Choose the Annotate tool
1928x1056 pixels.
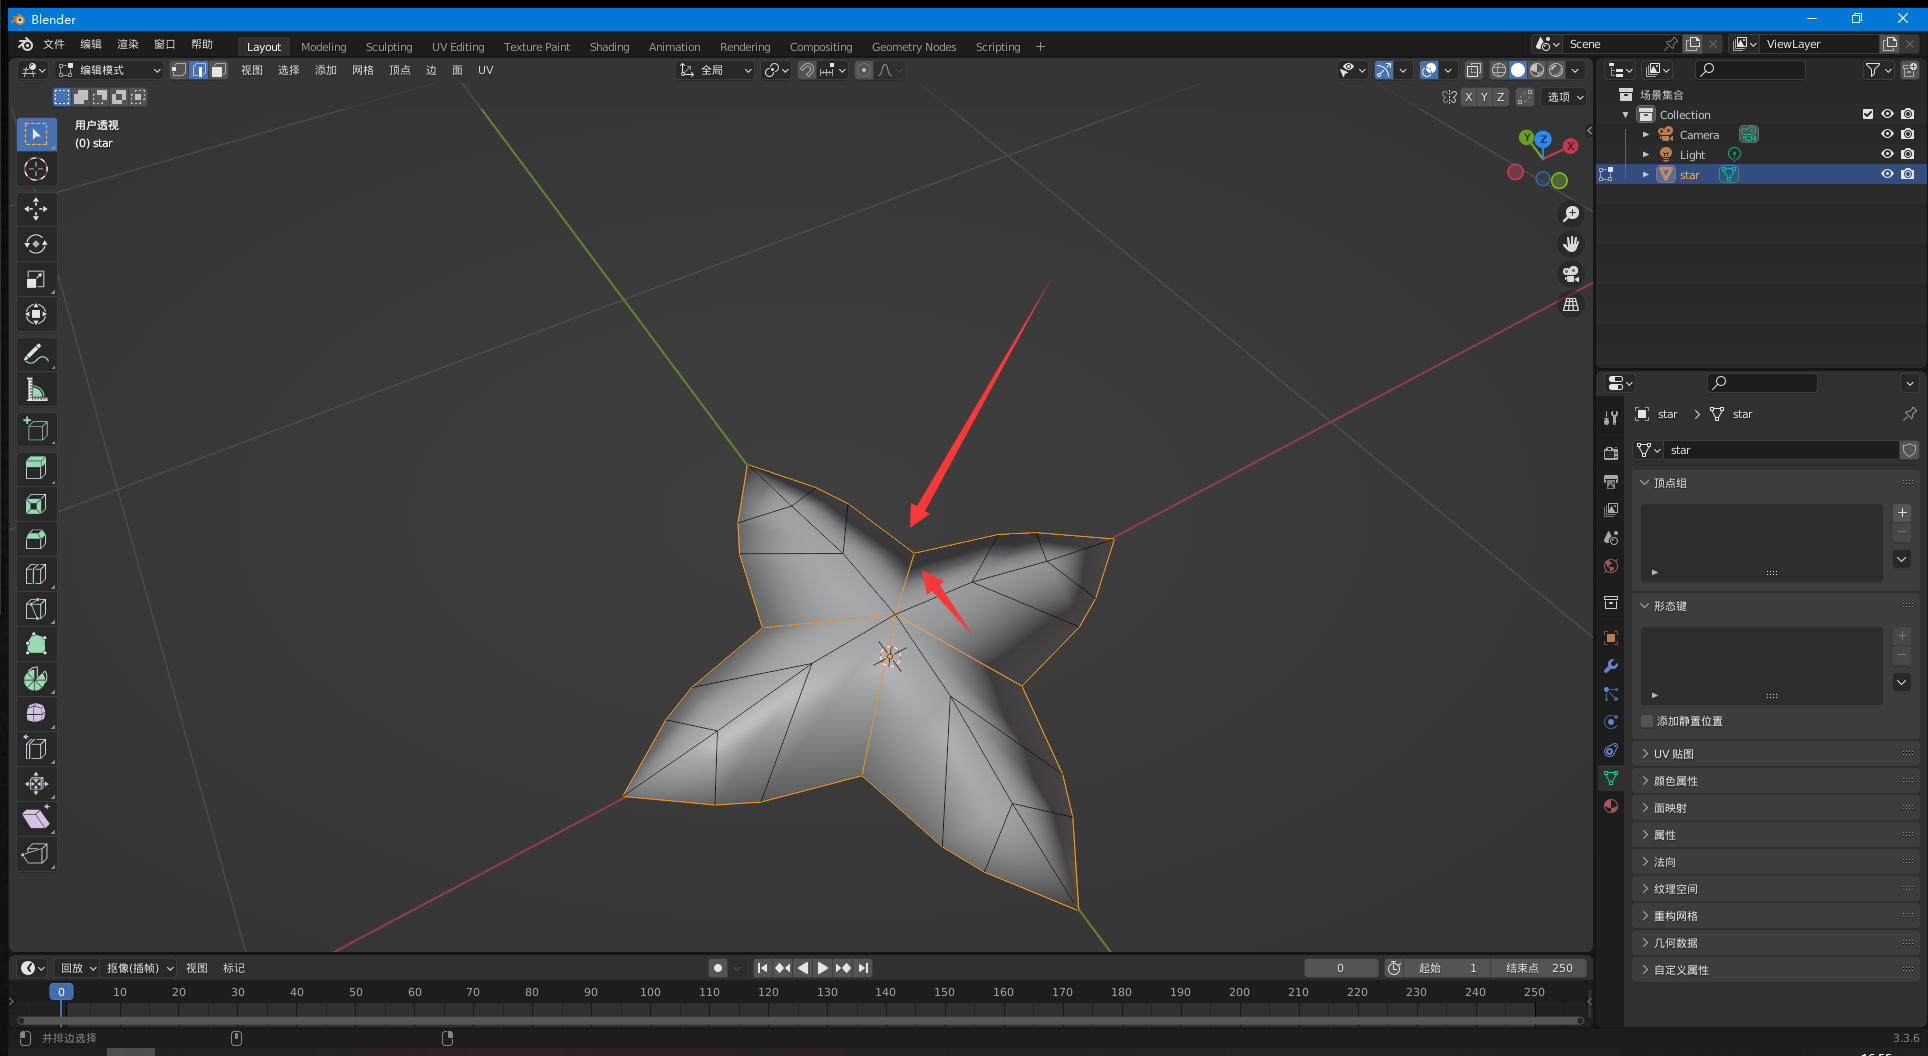click(36, 354)
